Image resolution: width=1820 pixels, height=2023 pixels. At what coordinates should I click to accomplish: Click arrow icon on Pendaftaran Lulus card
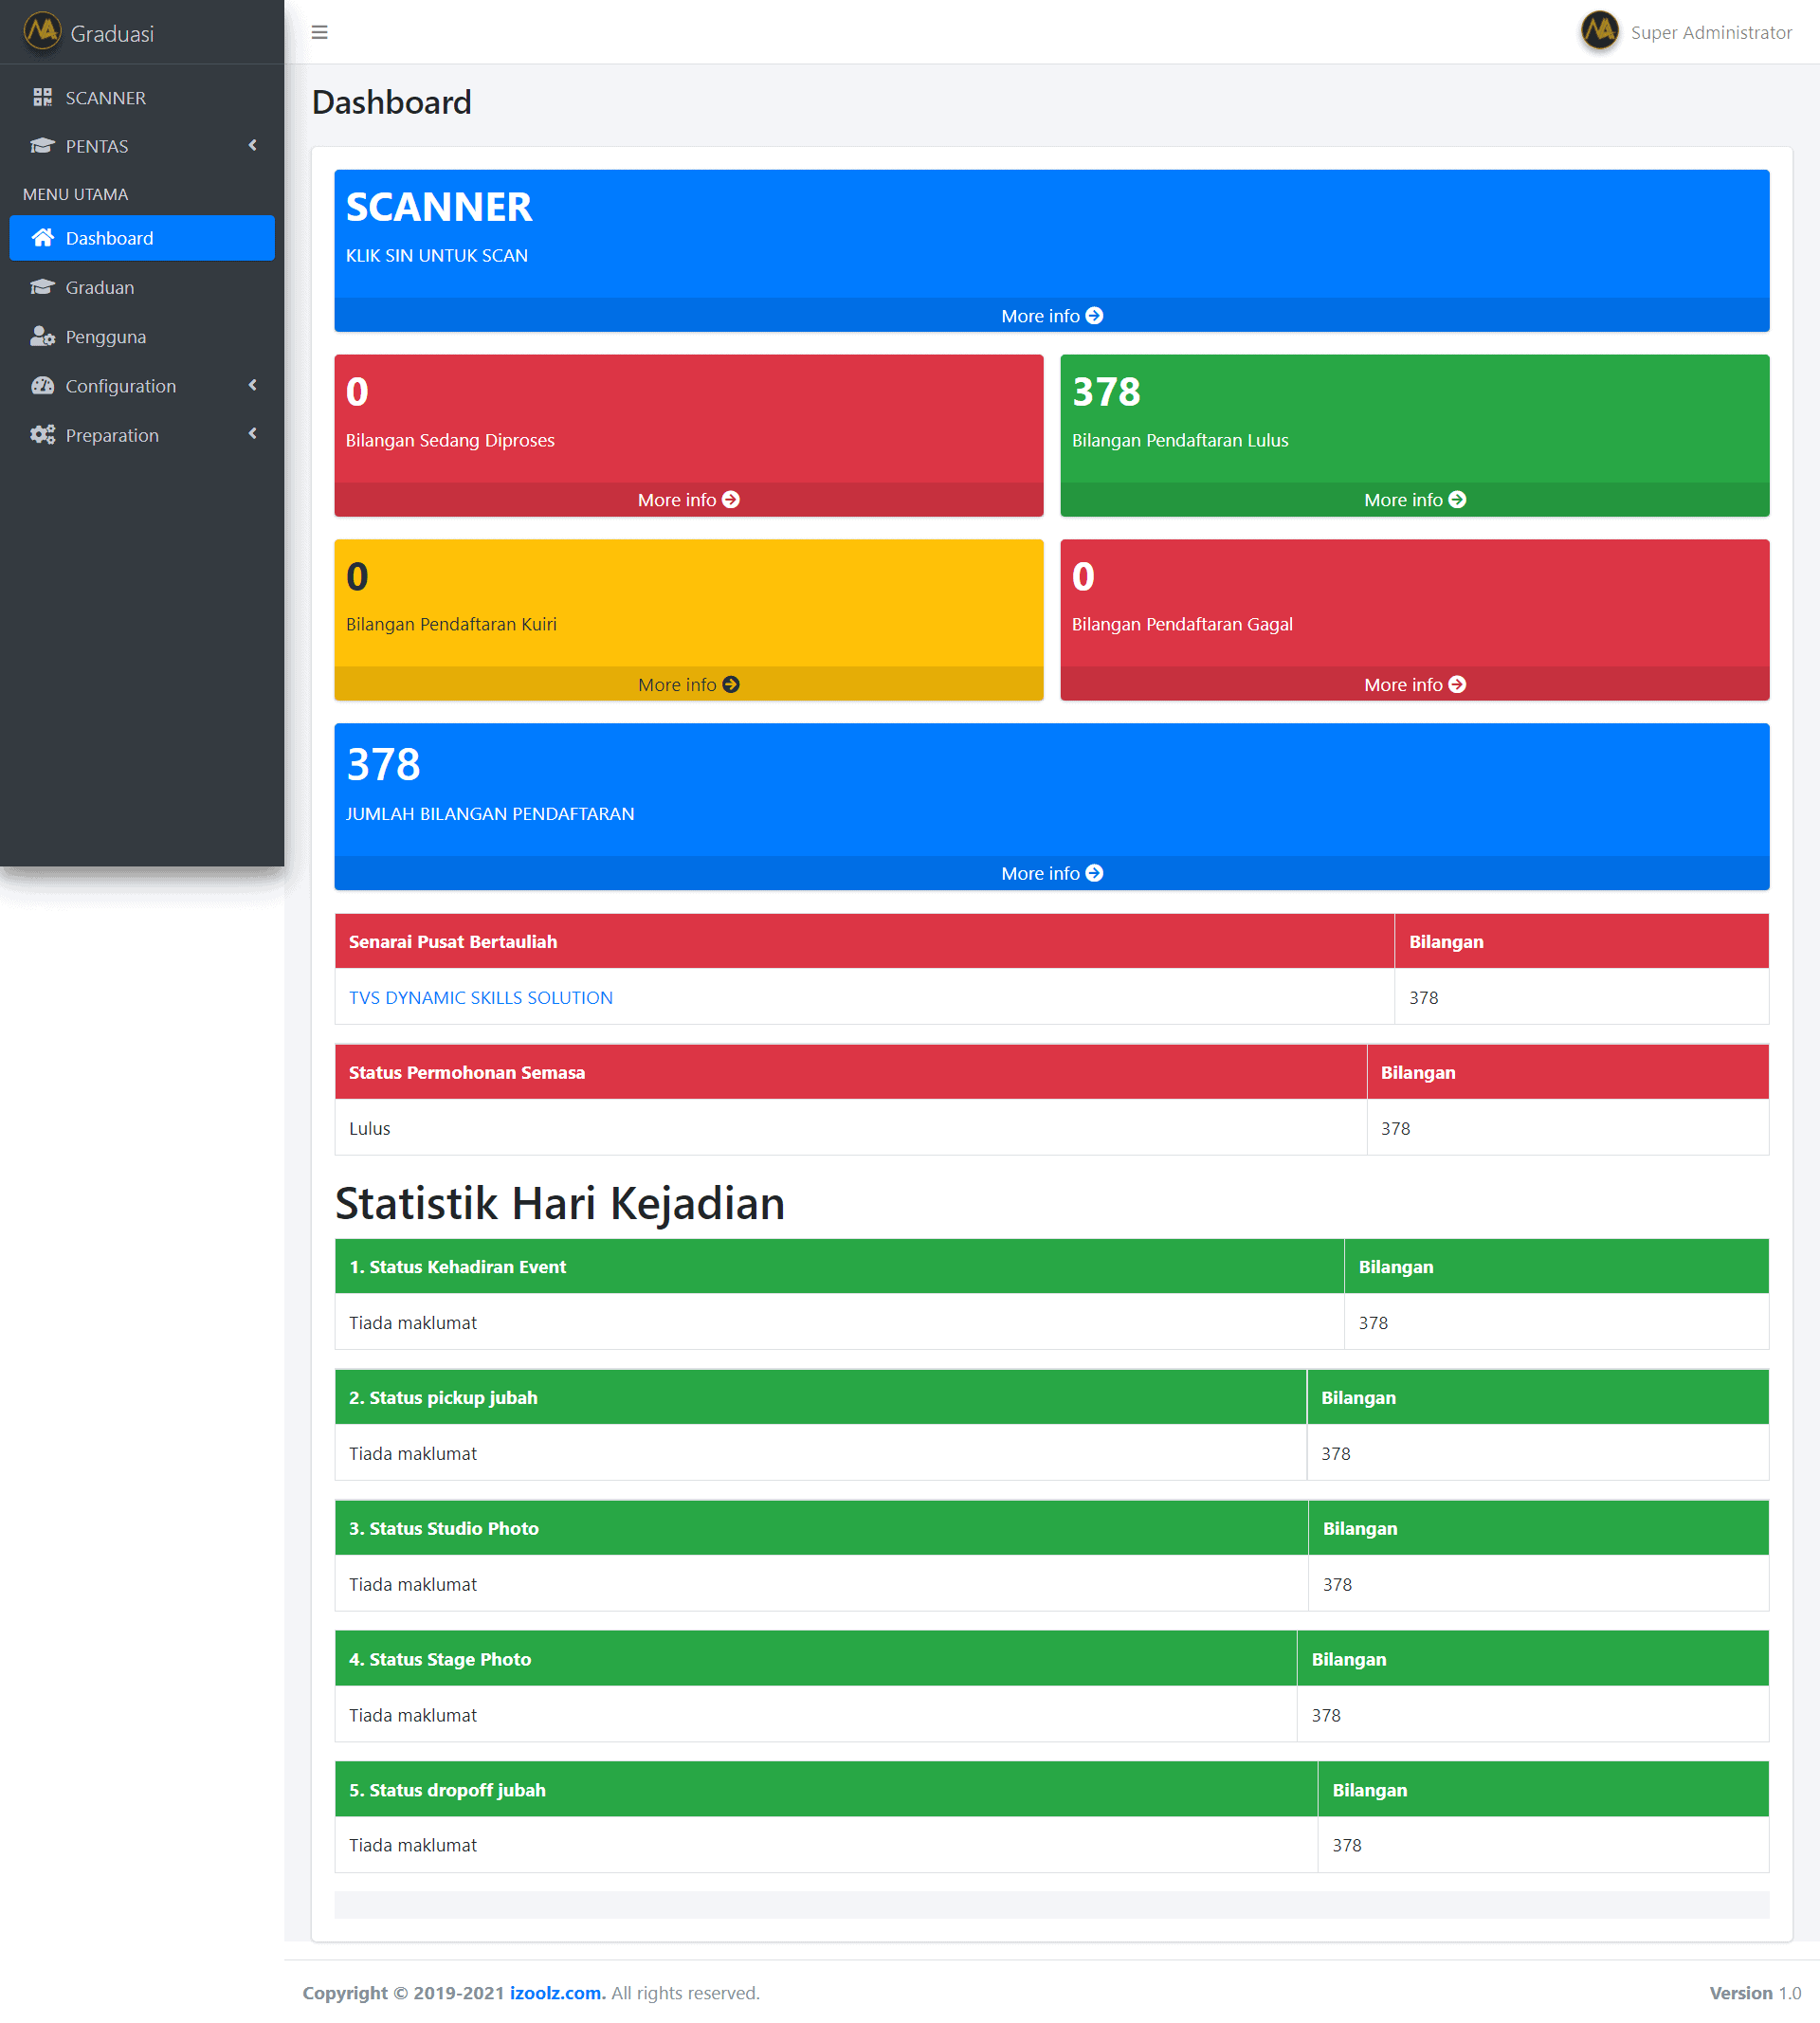1457,500
